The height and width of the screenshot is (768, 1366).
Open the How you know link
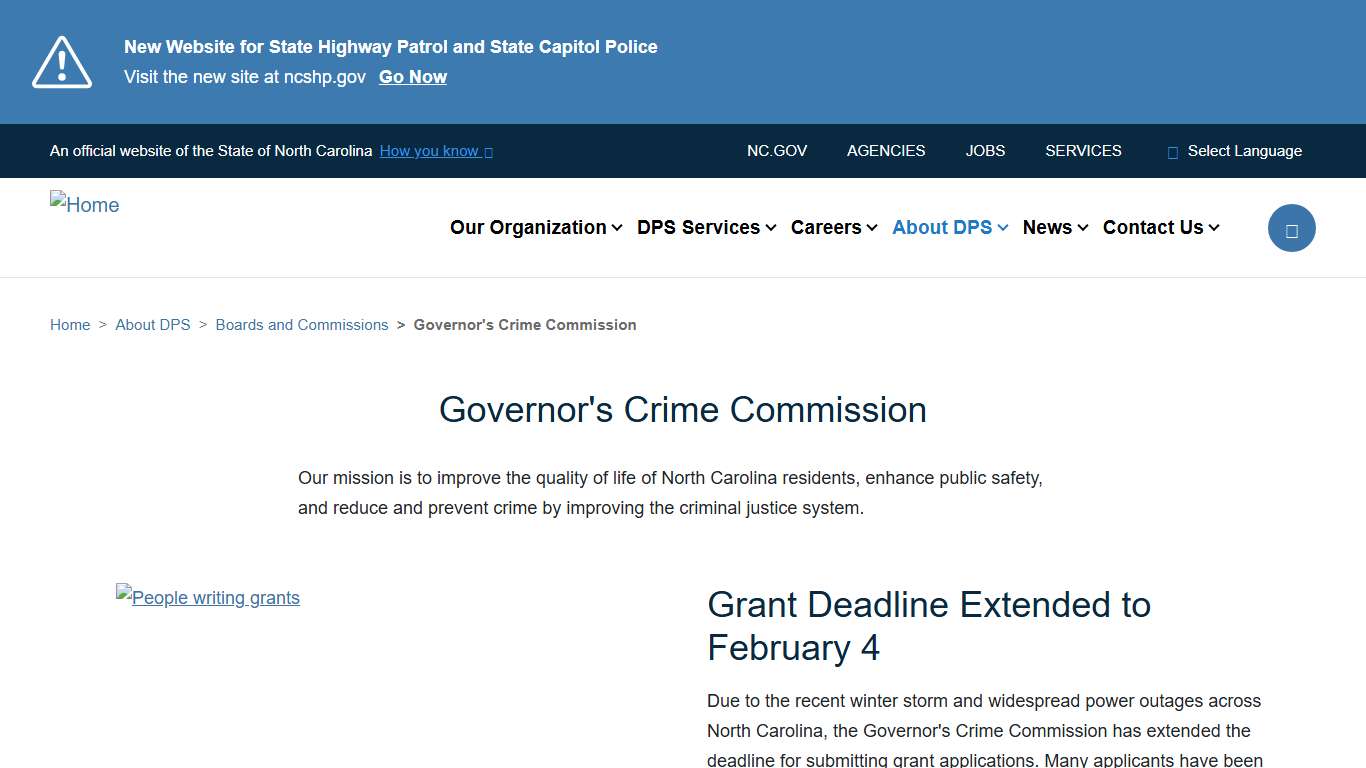[x=429, y=151]
